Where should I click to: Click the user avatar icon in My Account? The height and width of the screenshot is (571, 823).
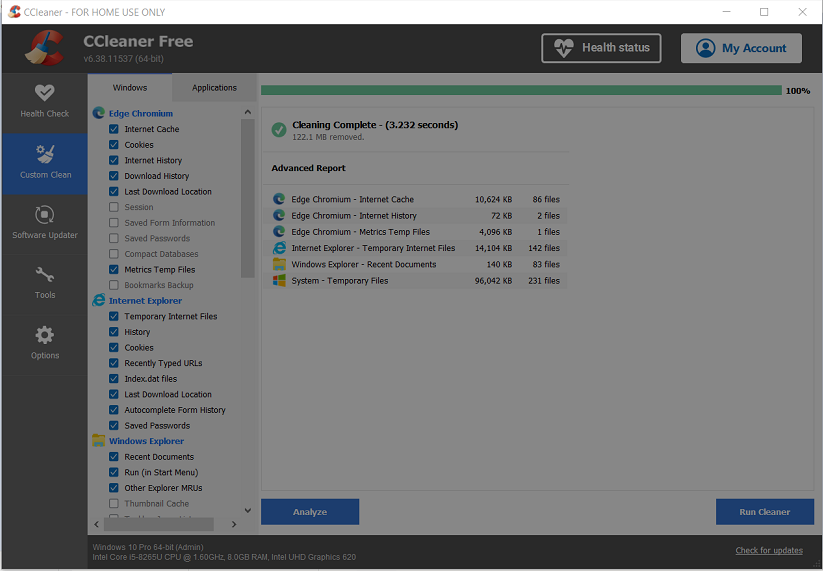(x=705, y=48)
